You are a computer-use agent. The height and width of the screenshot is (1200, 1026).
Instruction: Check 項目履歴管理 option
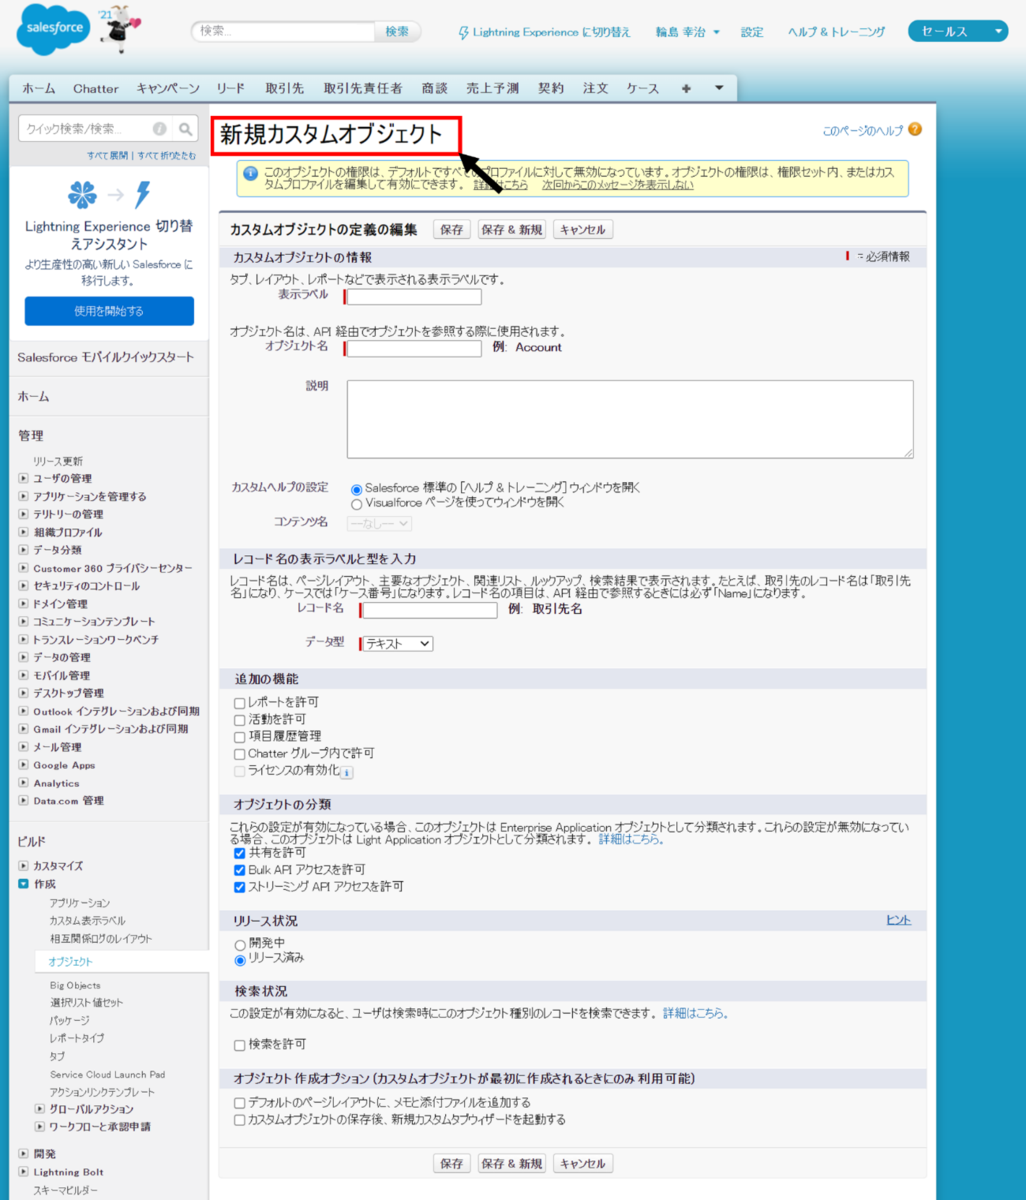[x=239, y=737]
